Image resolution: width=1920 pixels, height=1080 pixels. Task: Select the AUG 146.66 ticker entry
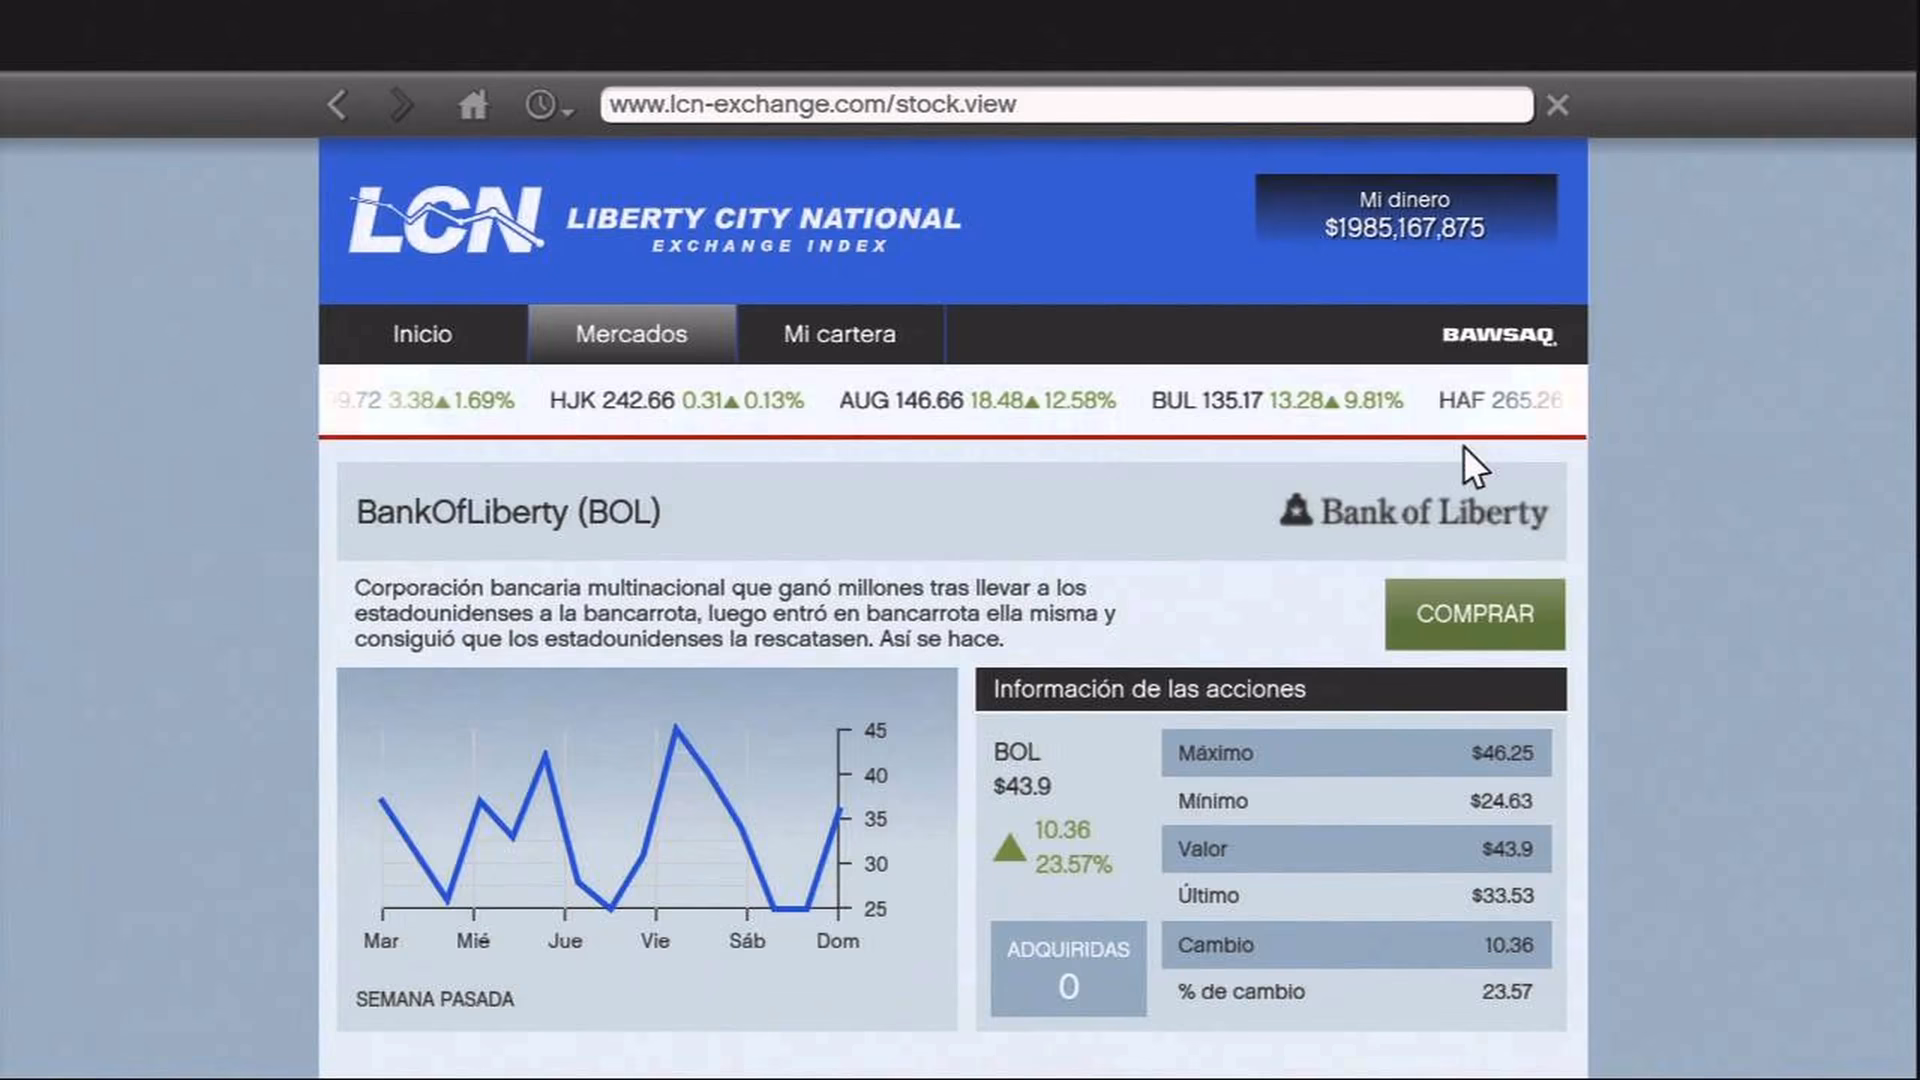click(977, 401)
